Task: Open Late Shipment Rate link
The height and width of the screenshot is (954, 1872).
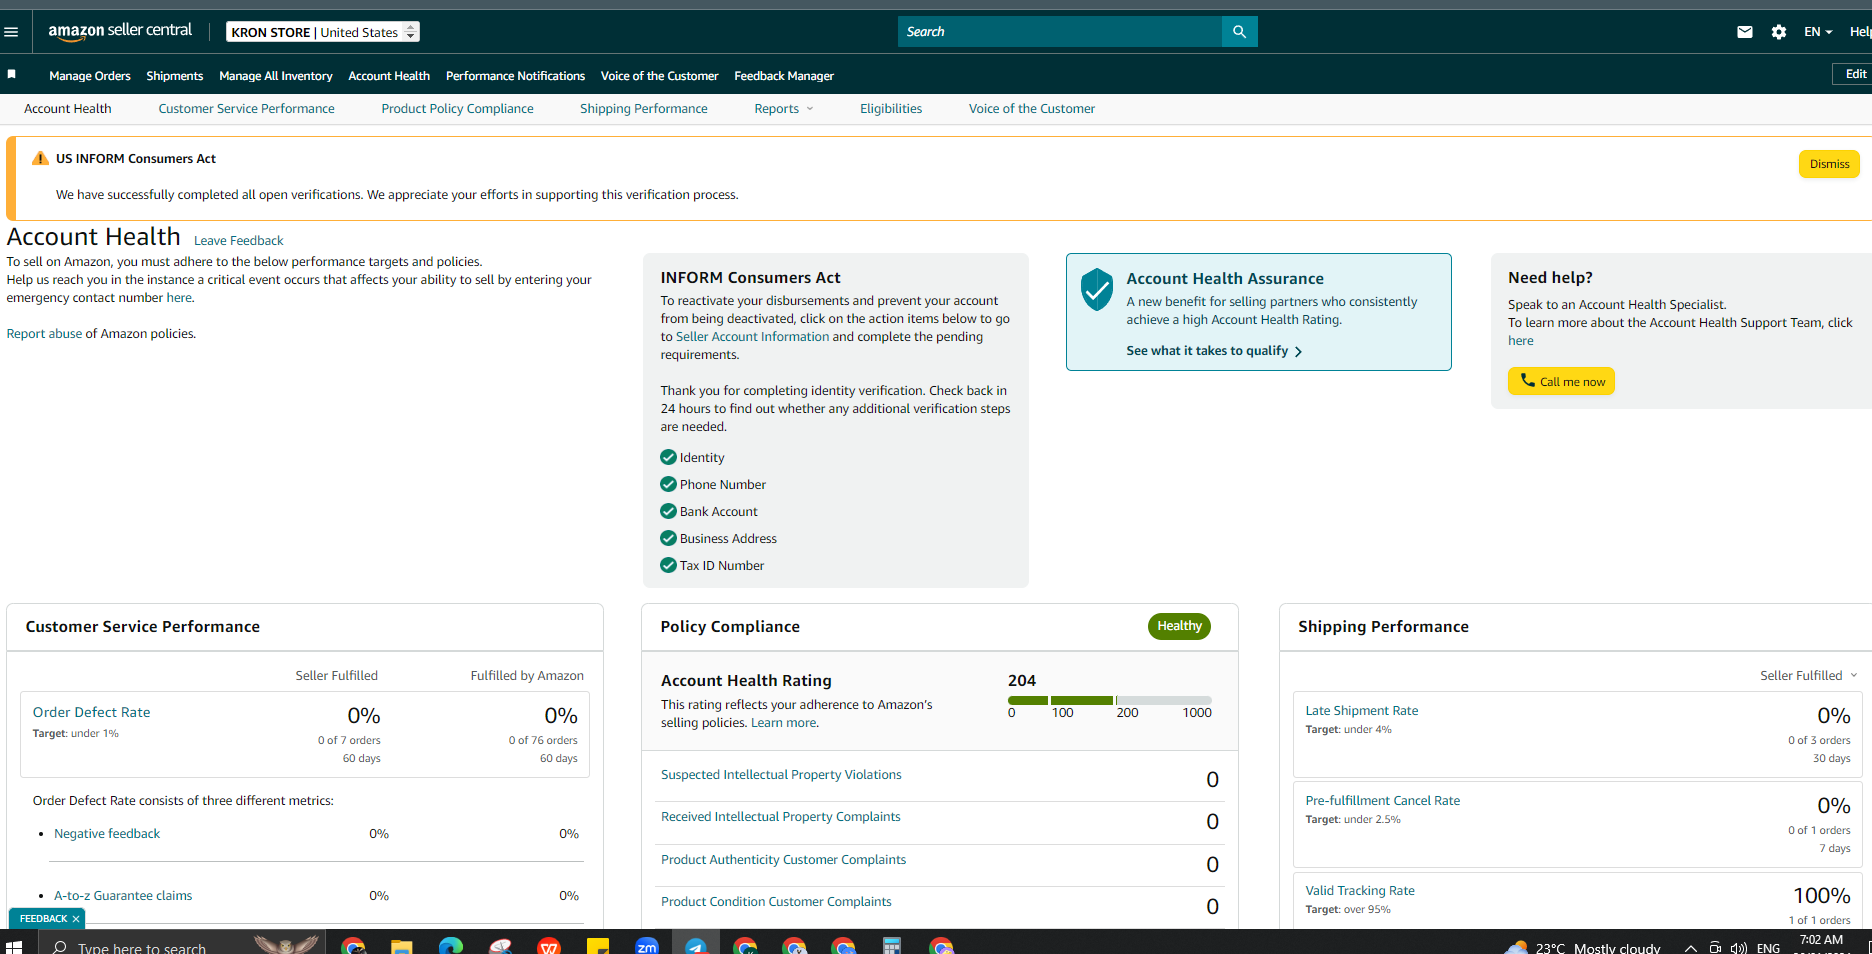Action: tap(1362, 711)
